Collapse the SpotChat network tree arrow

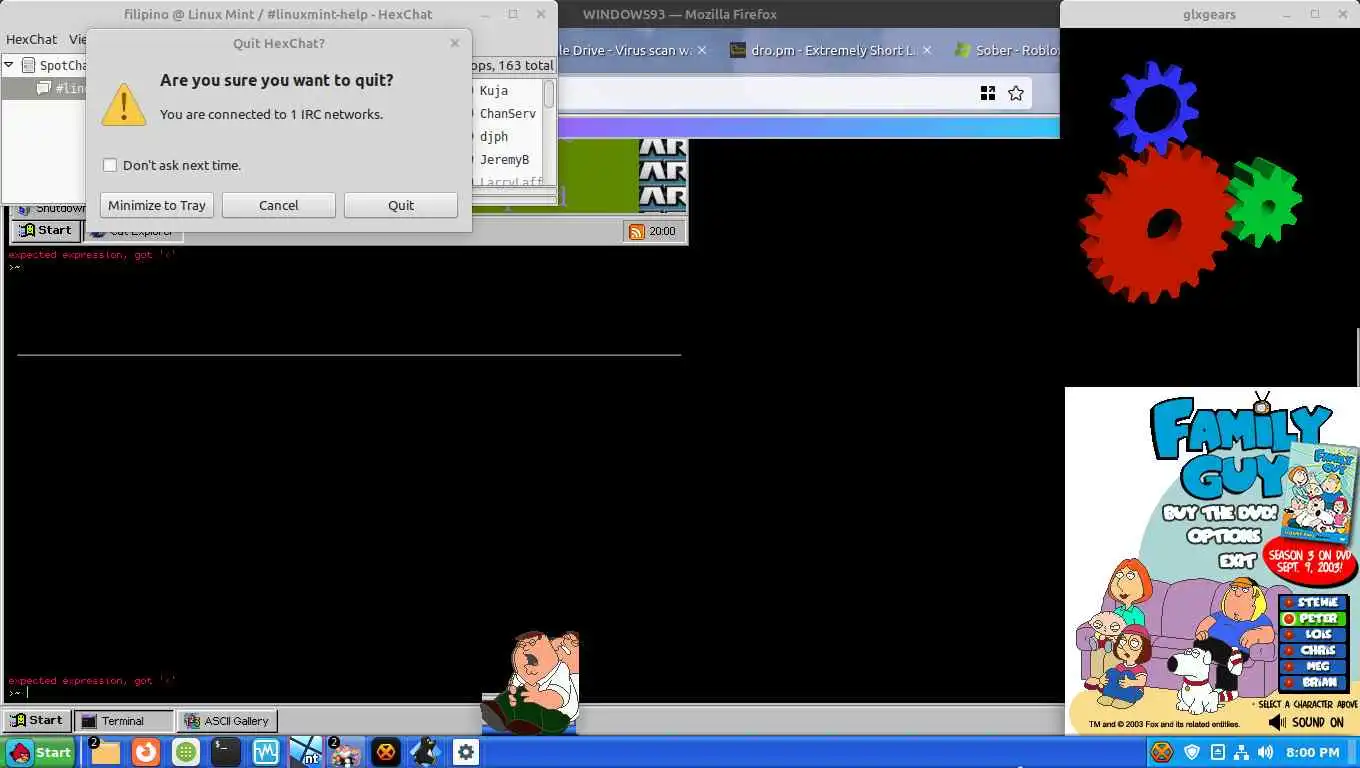9,65
